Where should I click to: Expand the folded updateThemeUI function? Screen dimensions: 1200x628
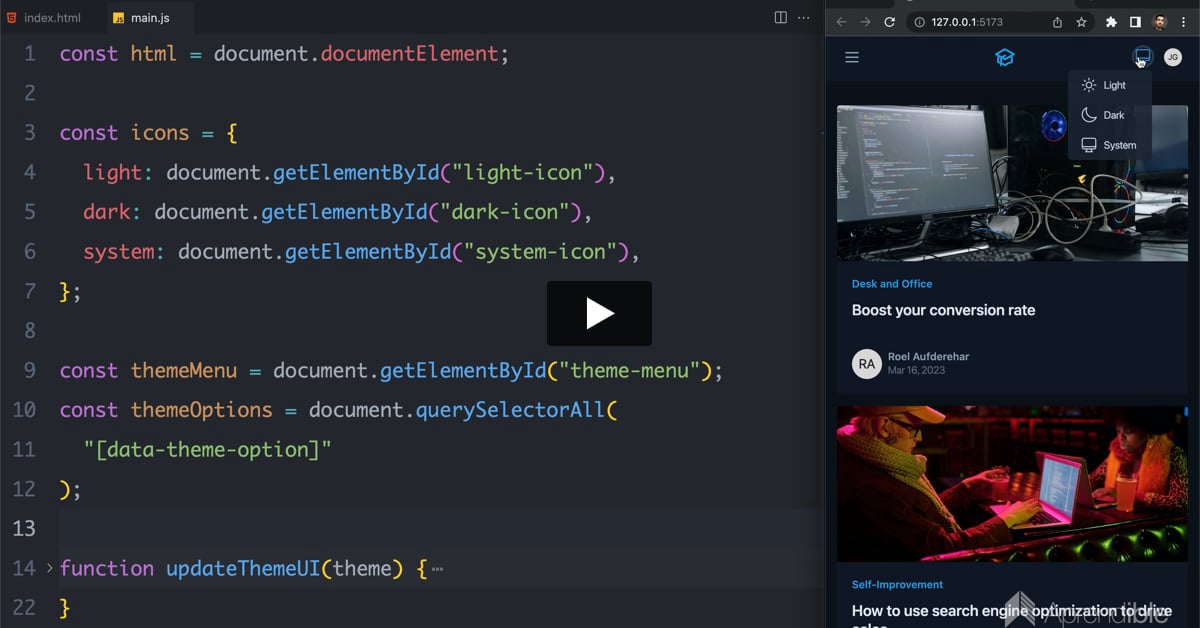point(49,569)
